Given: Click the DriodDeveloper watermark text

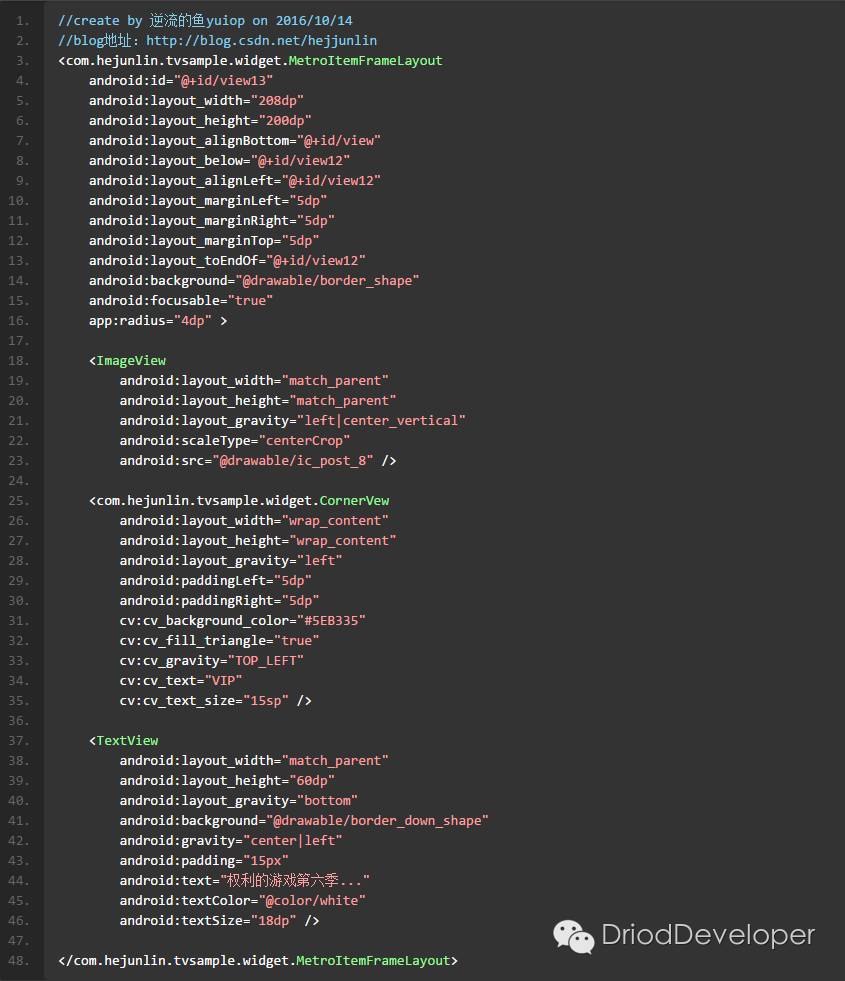Looking at the screenshot, I should pos(707,935).
